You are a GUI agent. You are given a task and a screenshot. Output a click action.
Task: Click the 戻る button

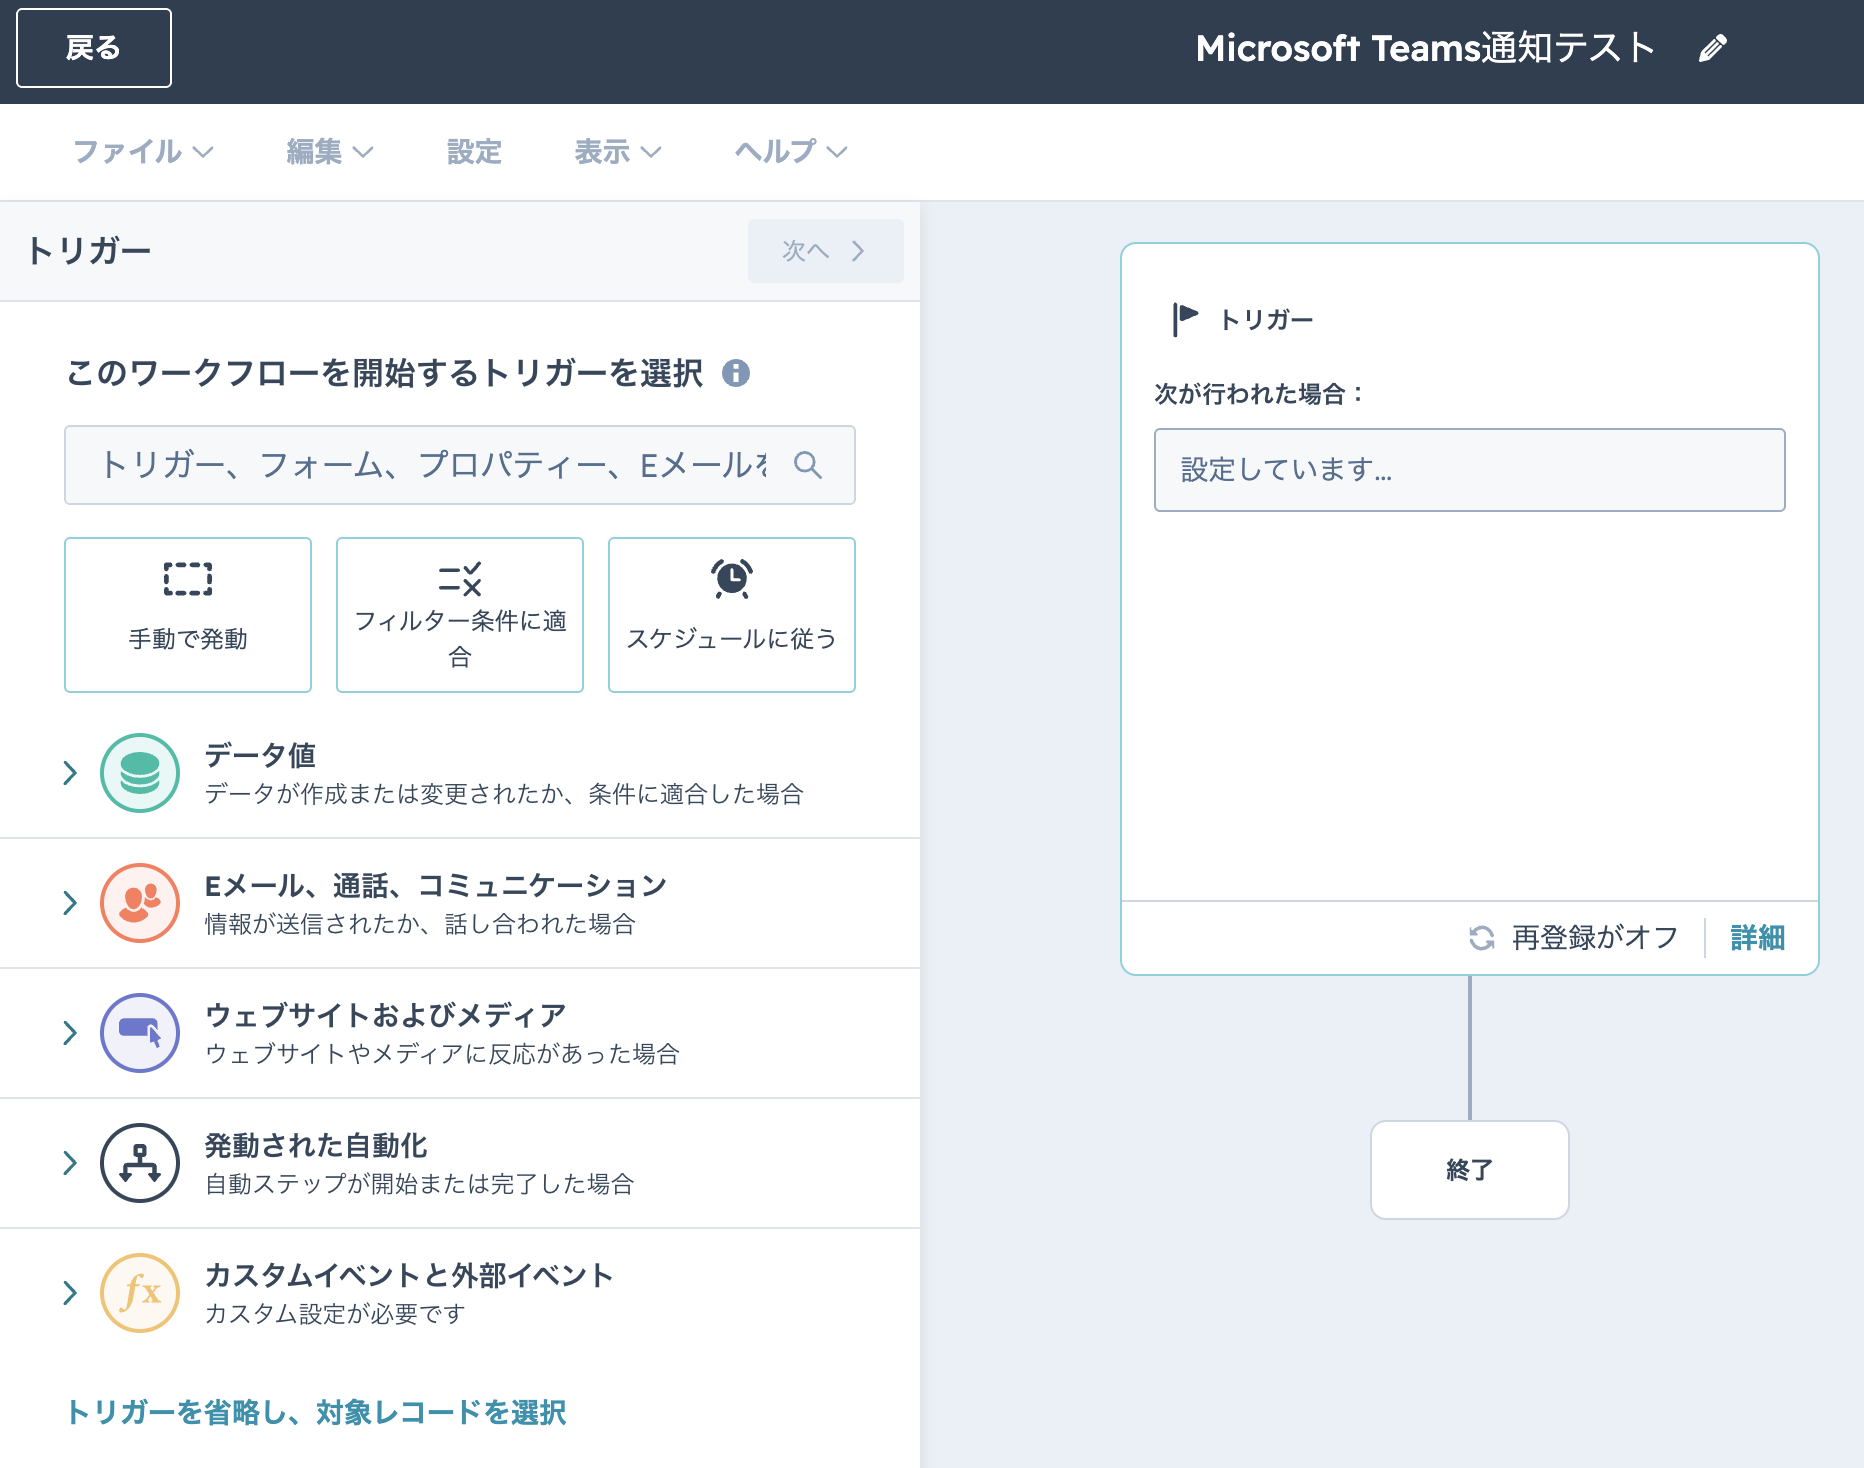(x=94, y=48)
